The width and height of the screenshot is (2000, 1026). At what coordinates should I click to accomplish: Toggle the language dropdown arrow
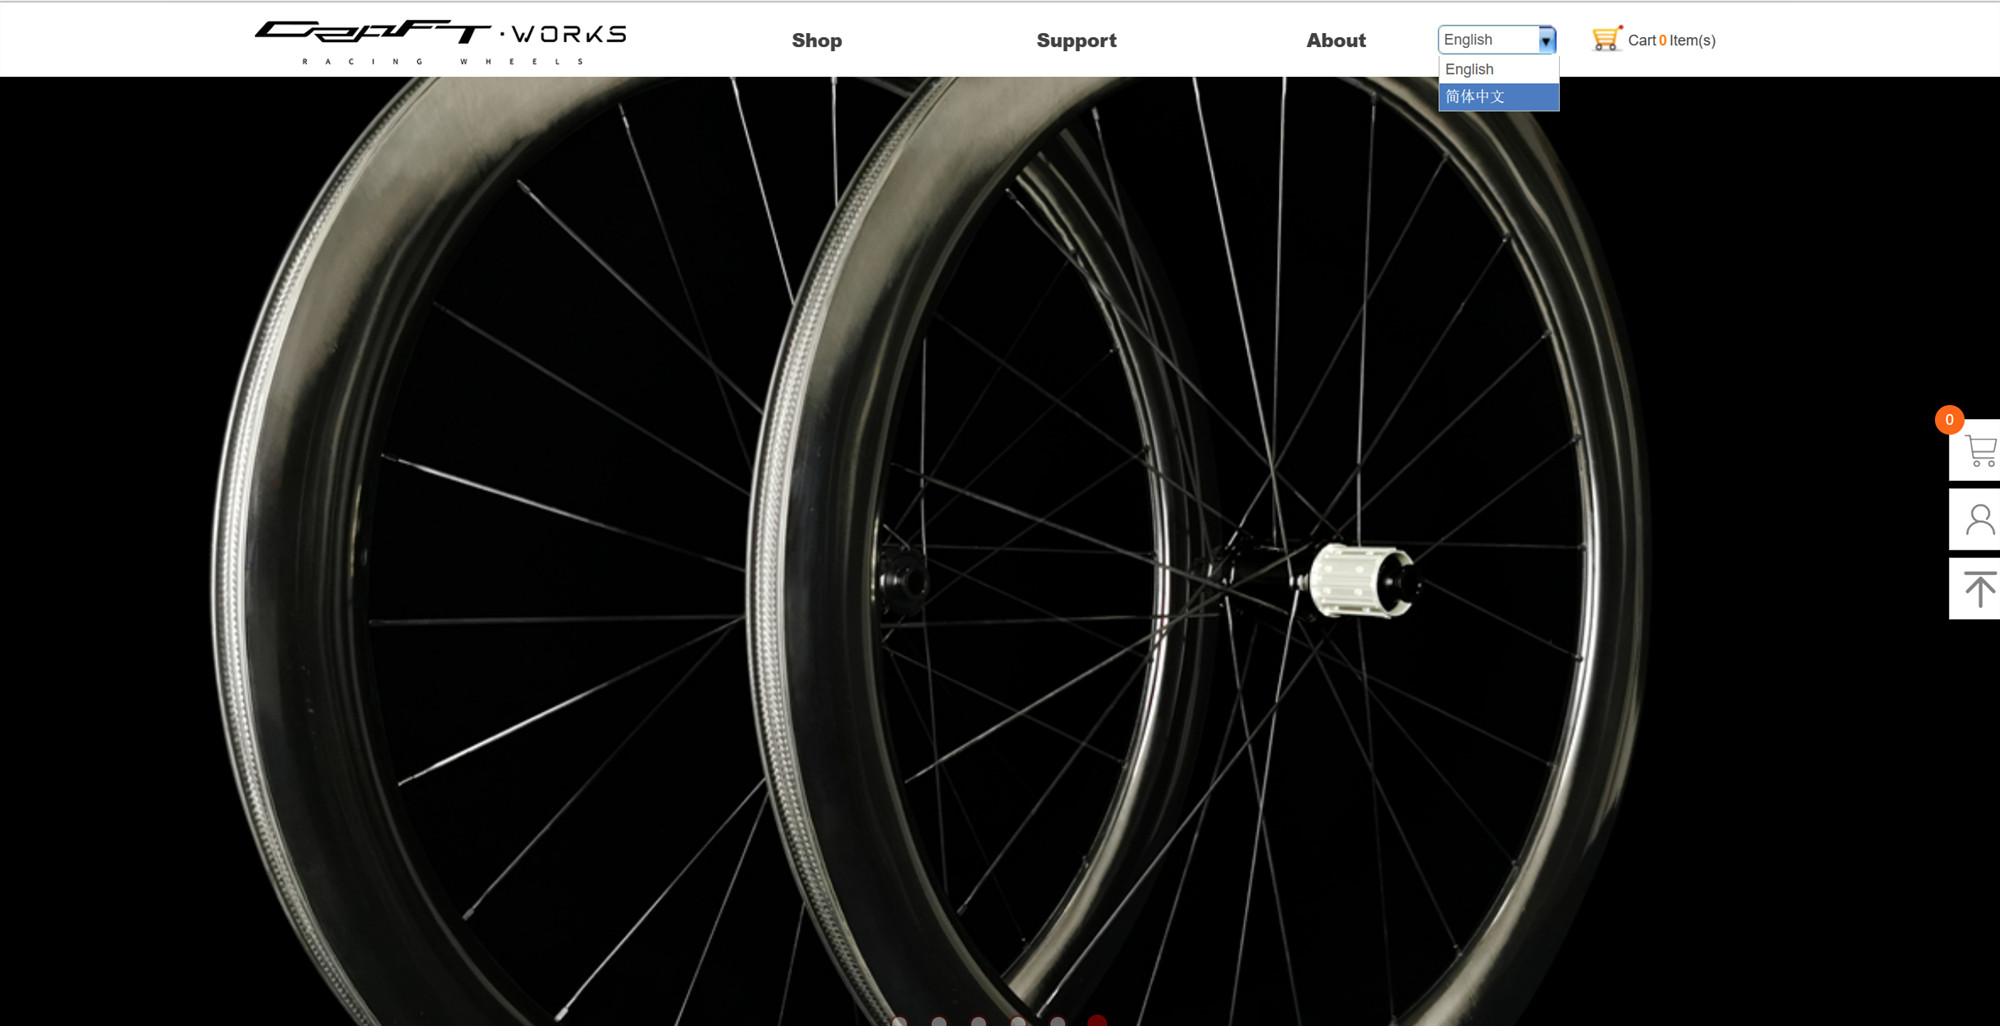1546,40
